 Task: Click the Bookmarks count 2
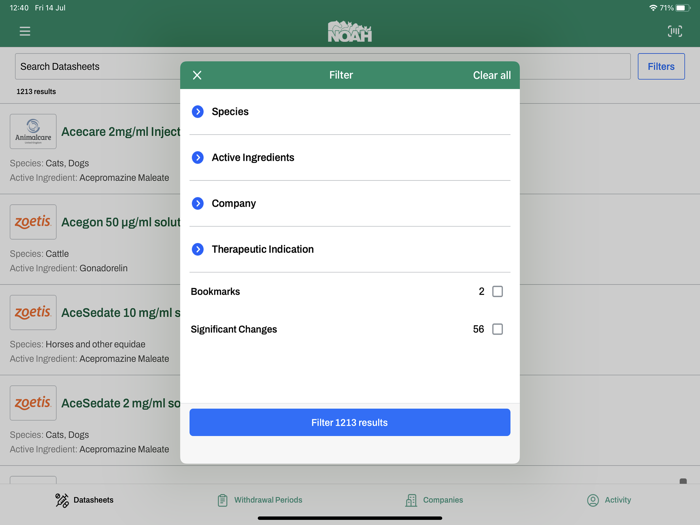[x=481, y=292]
